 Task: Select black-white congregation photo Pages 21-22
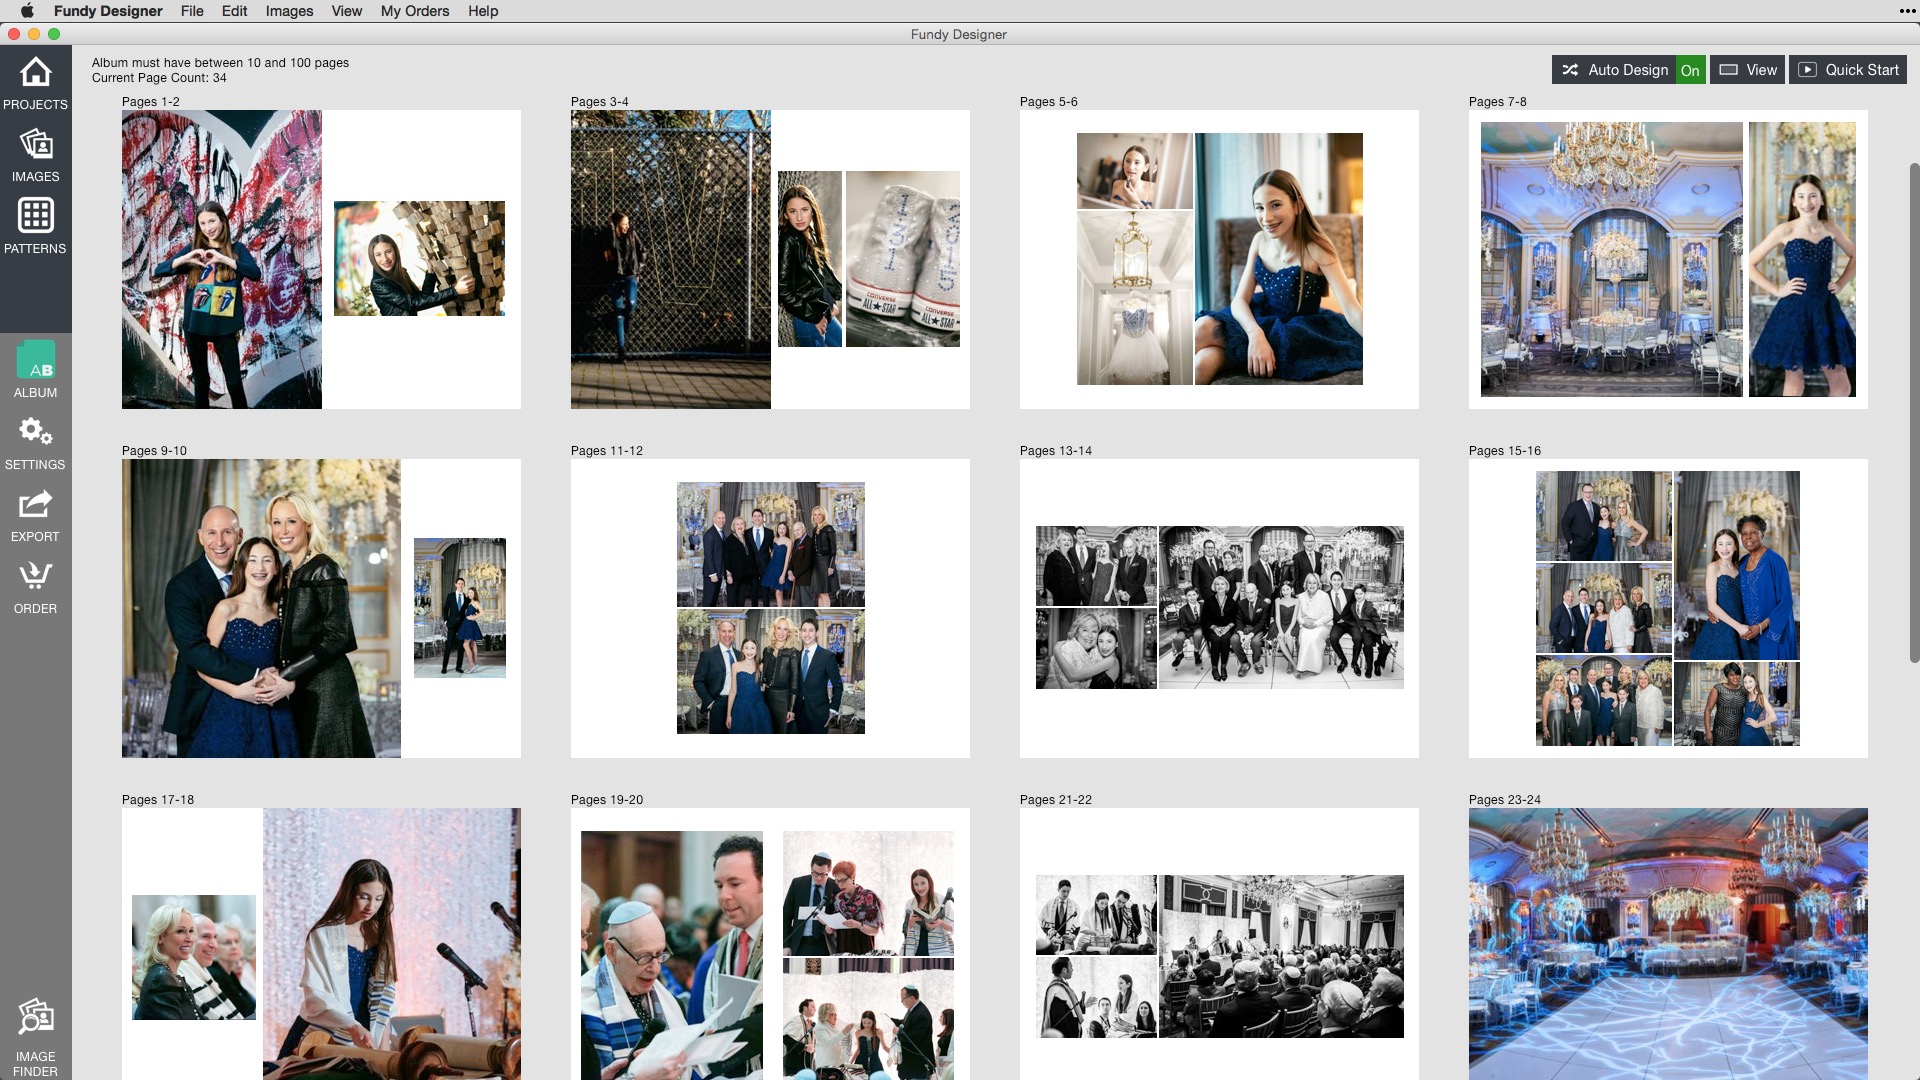coord(1281,956)
